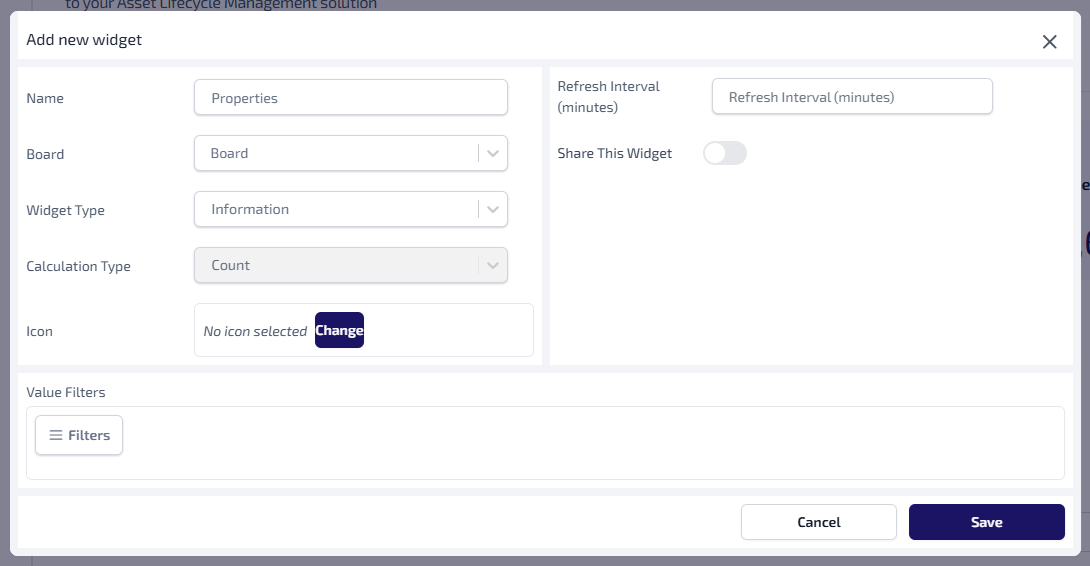Click the chevron arrow on Widget Type
The image size is (1090, 566).
pyautogui.click(x=493, y=210)
